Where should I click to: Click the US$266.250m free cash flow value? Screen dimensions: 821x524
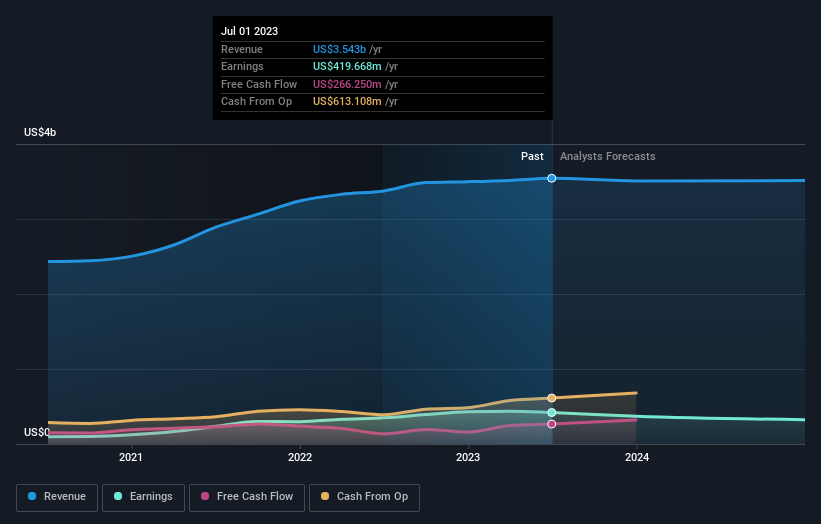point(347,84)
